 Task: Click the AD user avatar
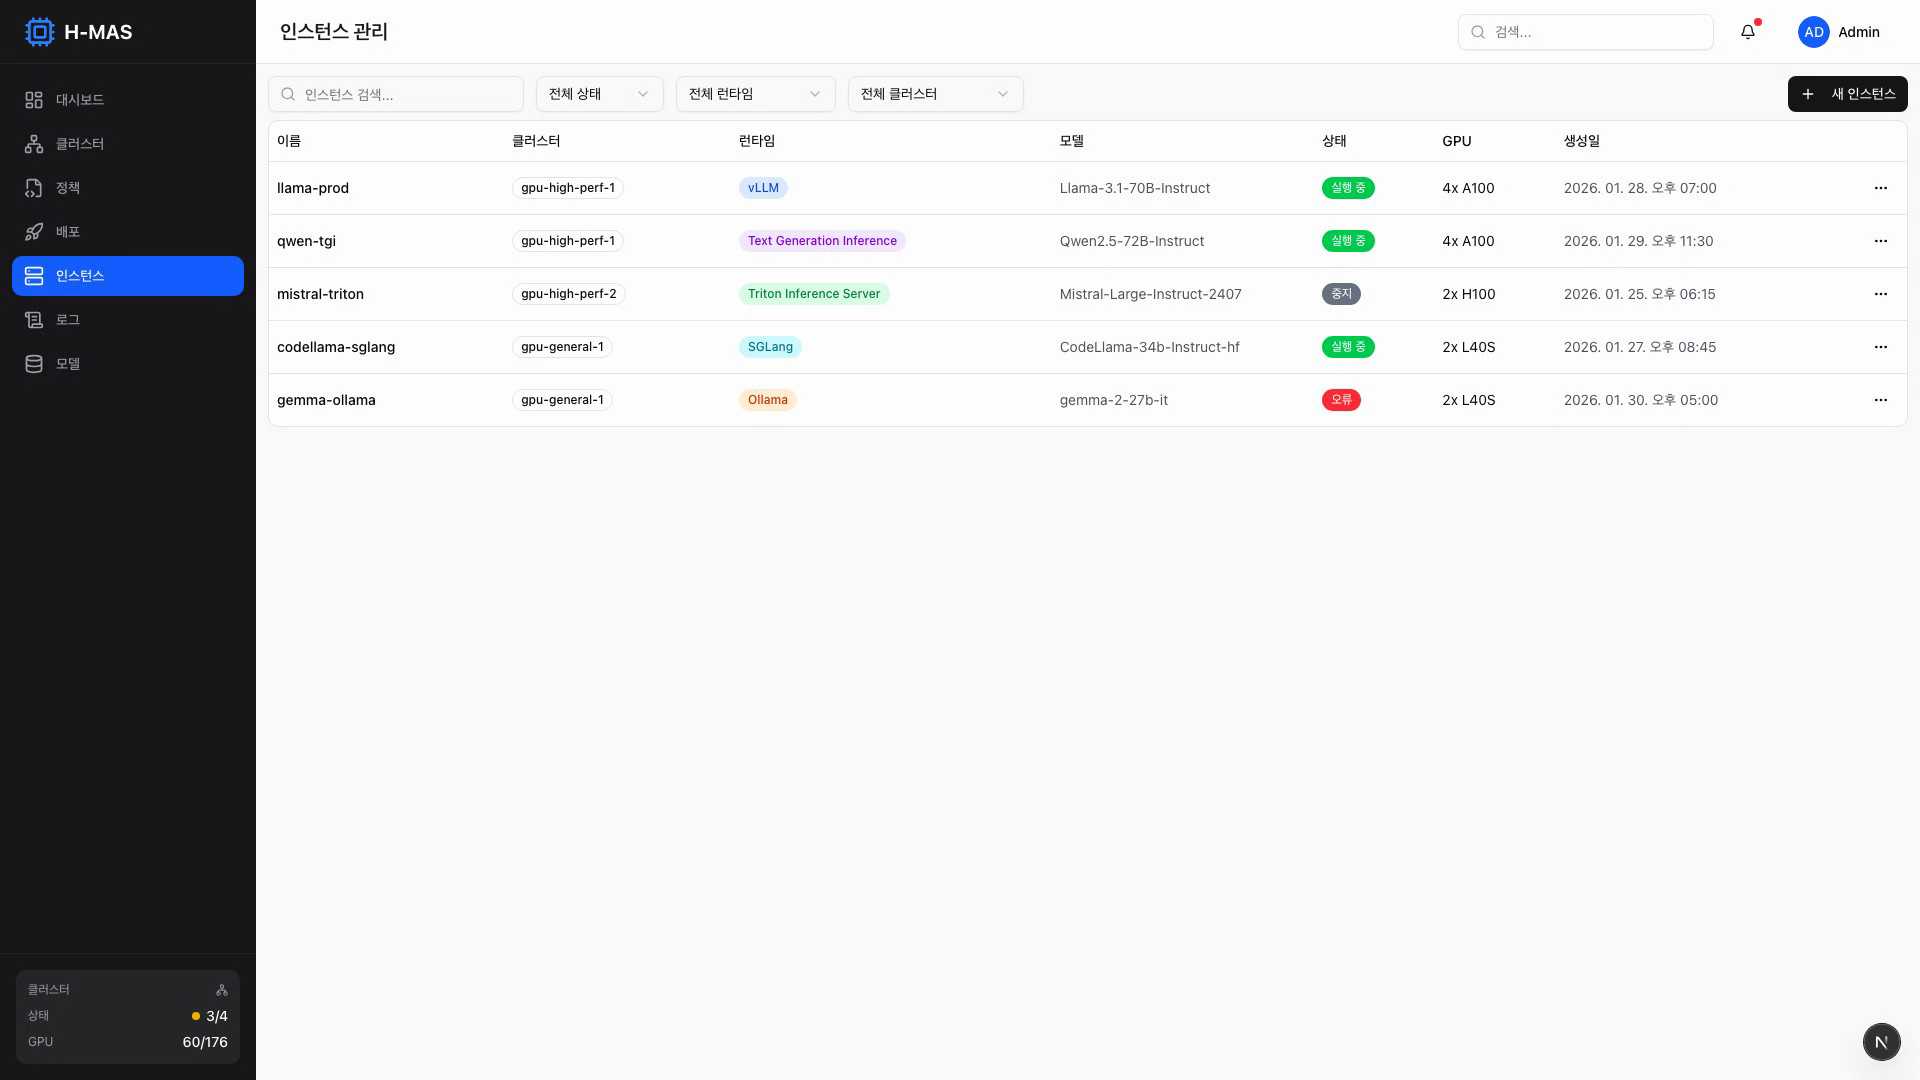(x=1813, y=32)
